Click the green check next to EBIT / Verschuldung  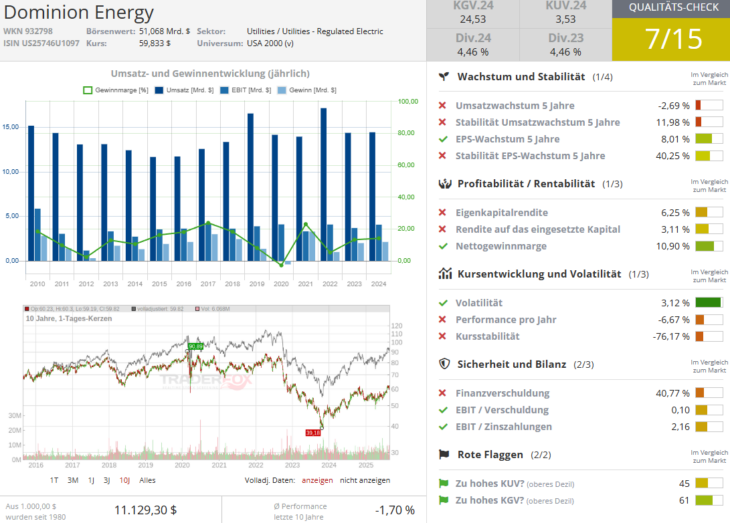point(443,410)
